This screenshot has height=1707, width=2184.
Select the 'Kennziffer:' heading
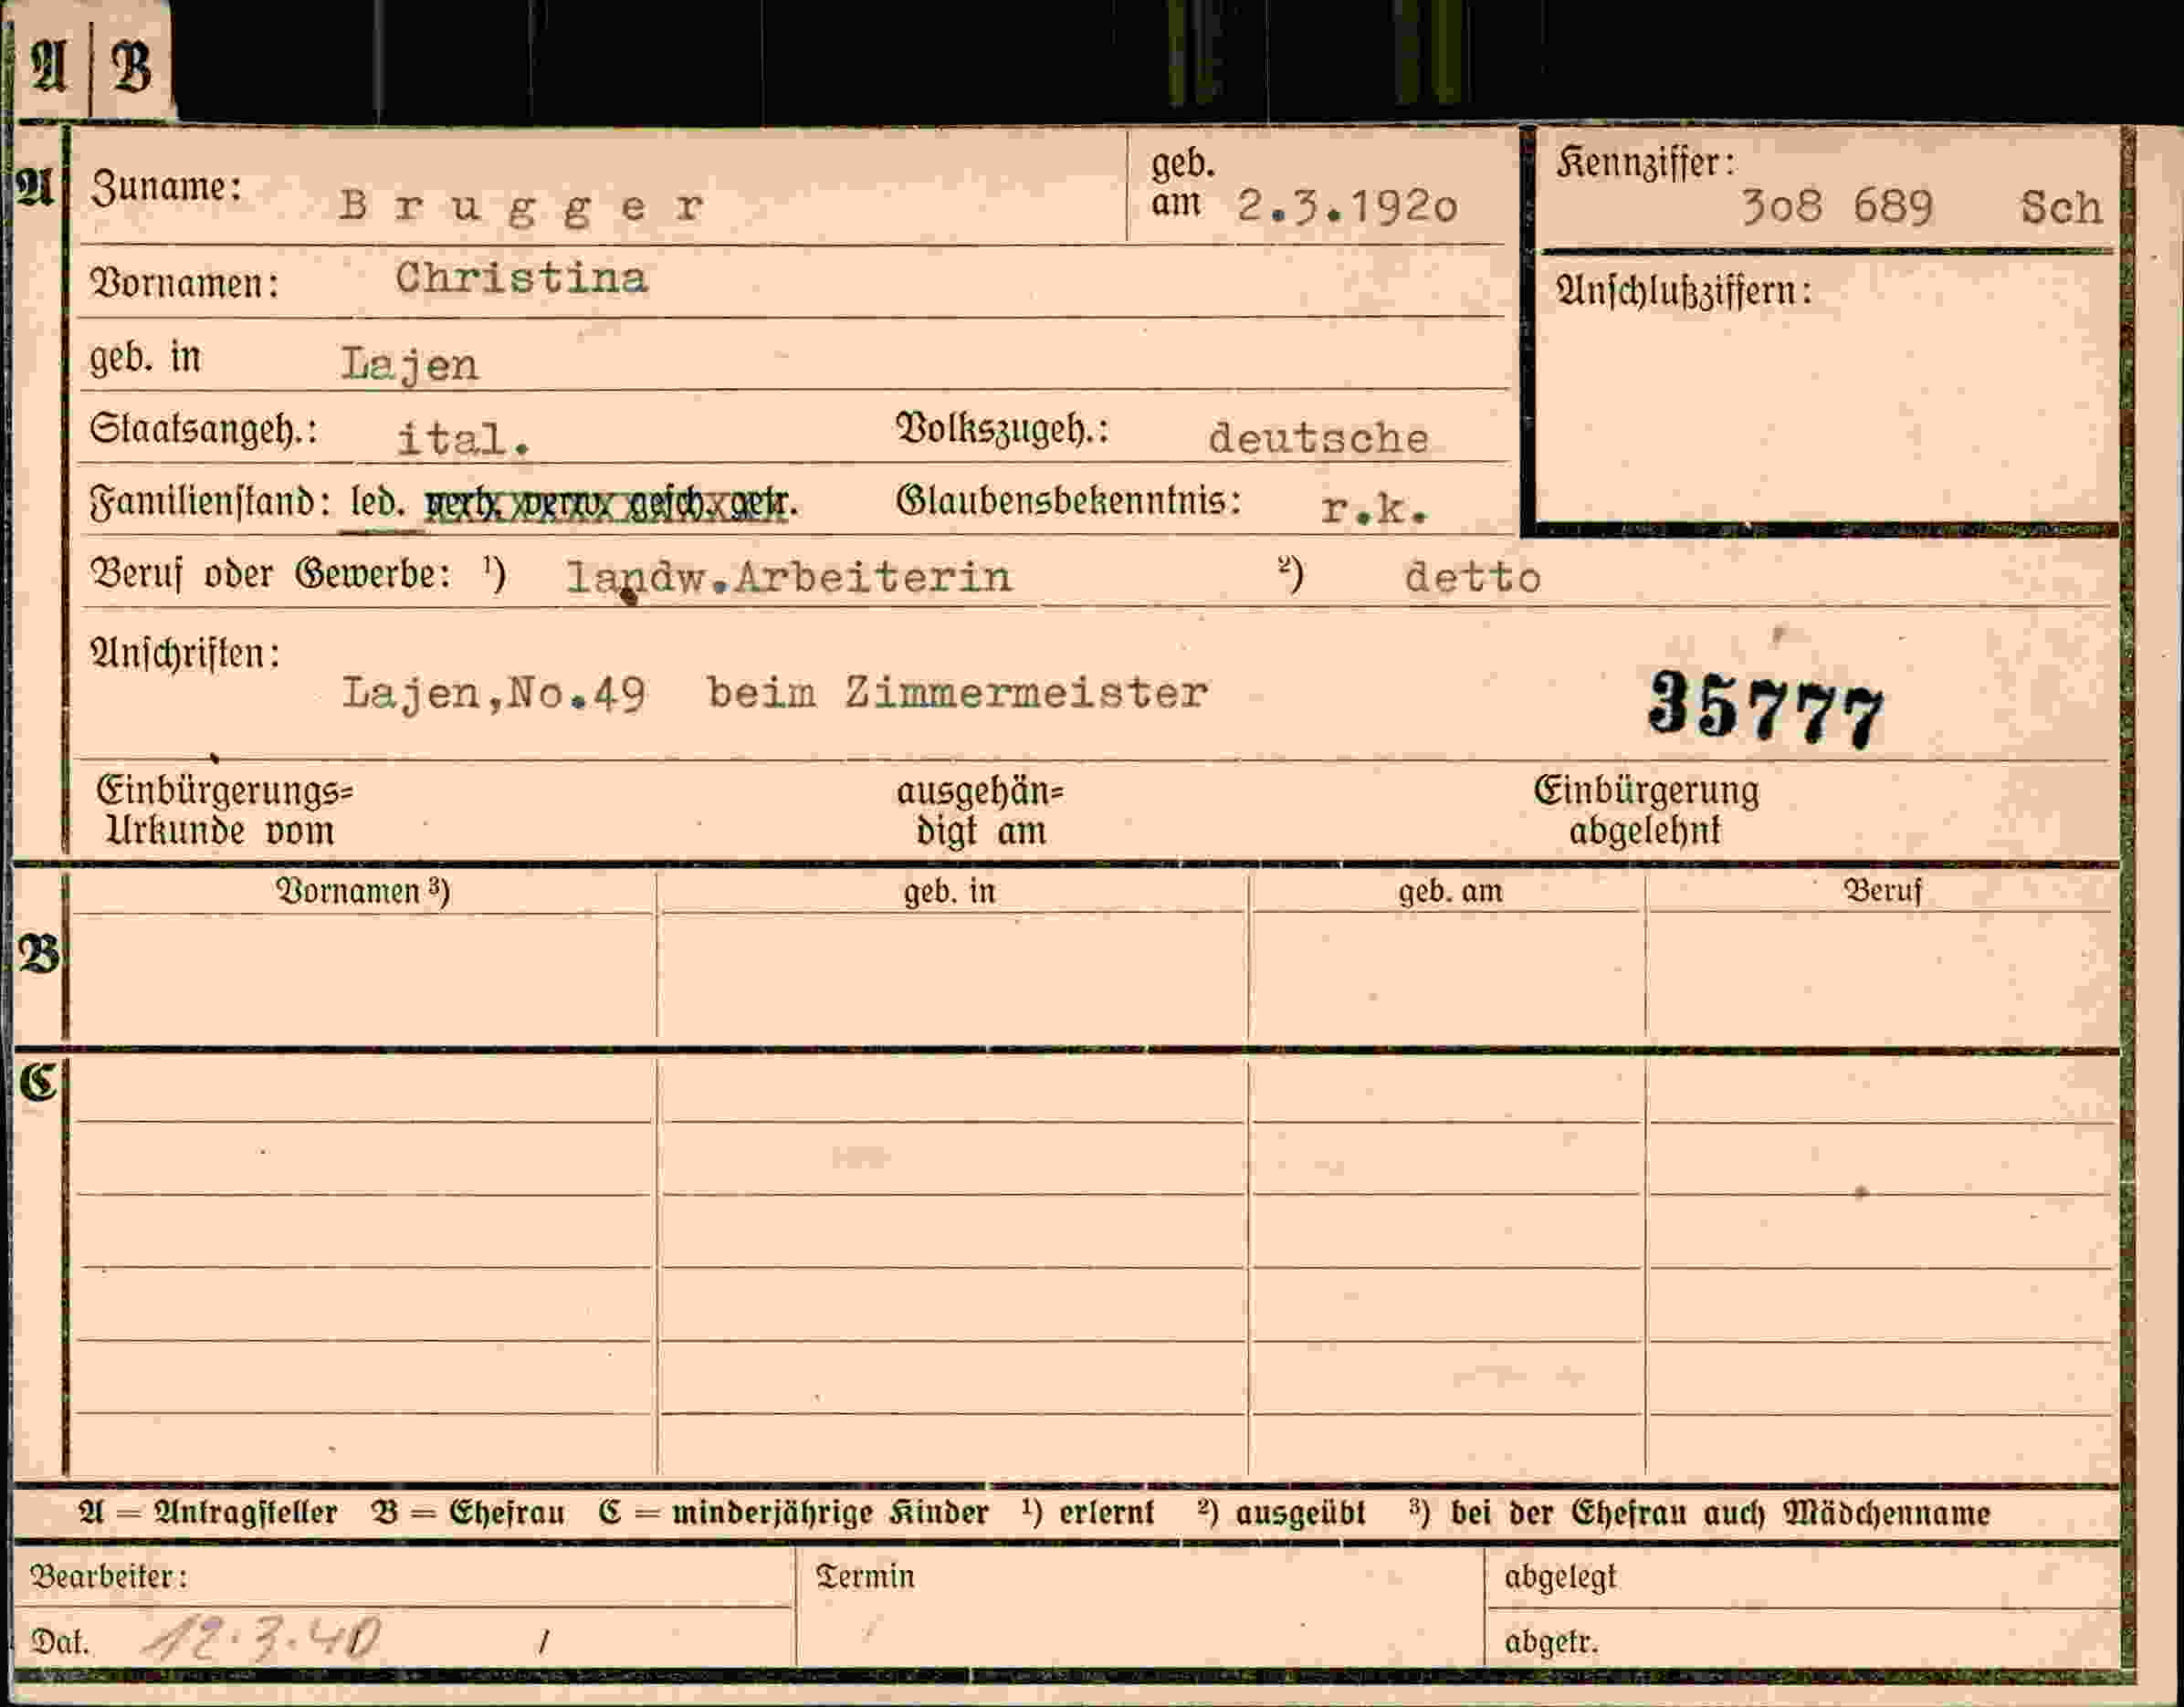1645,162
